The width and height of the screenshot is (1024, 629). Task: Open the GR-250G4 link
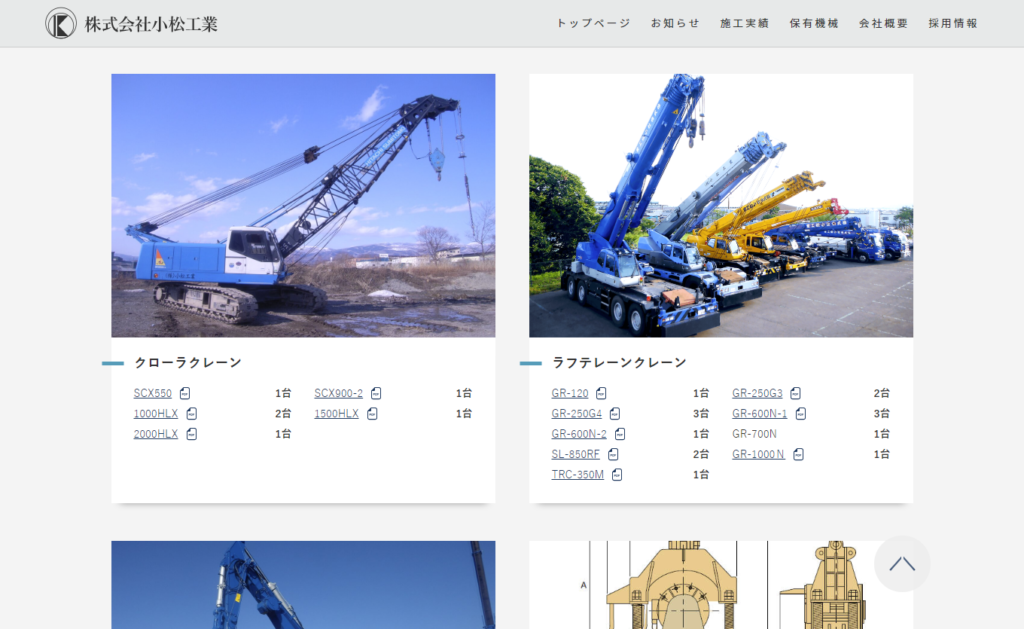(x=577, y=413)
